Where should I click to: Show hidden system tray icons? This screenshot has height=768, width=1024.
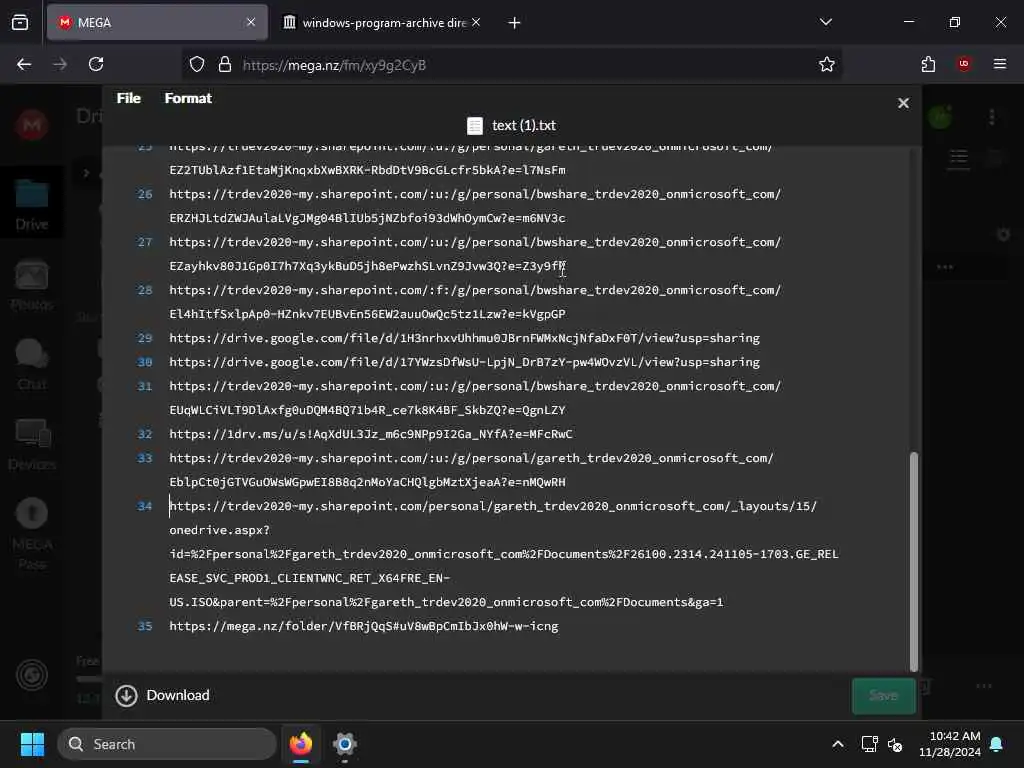click(838, 744)
